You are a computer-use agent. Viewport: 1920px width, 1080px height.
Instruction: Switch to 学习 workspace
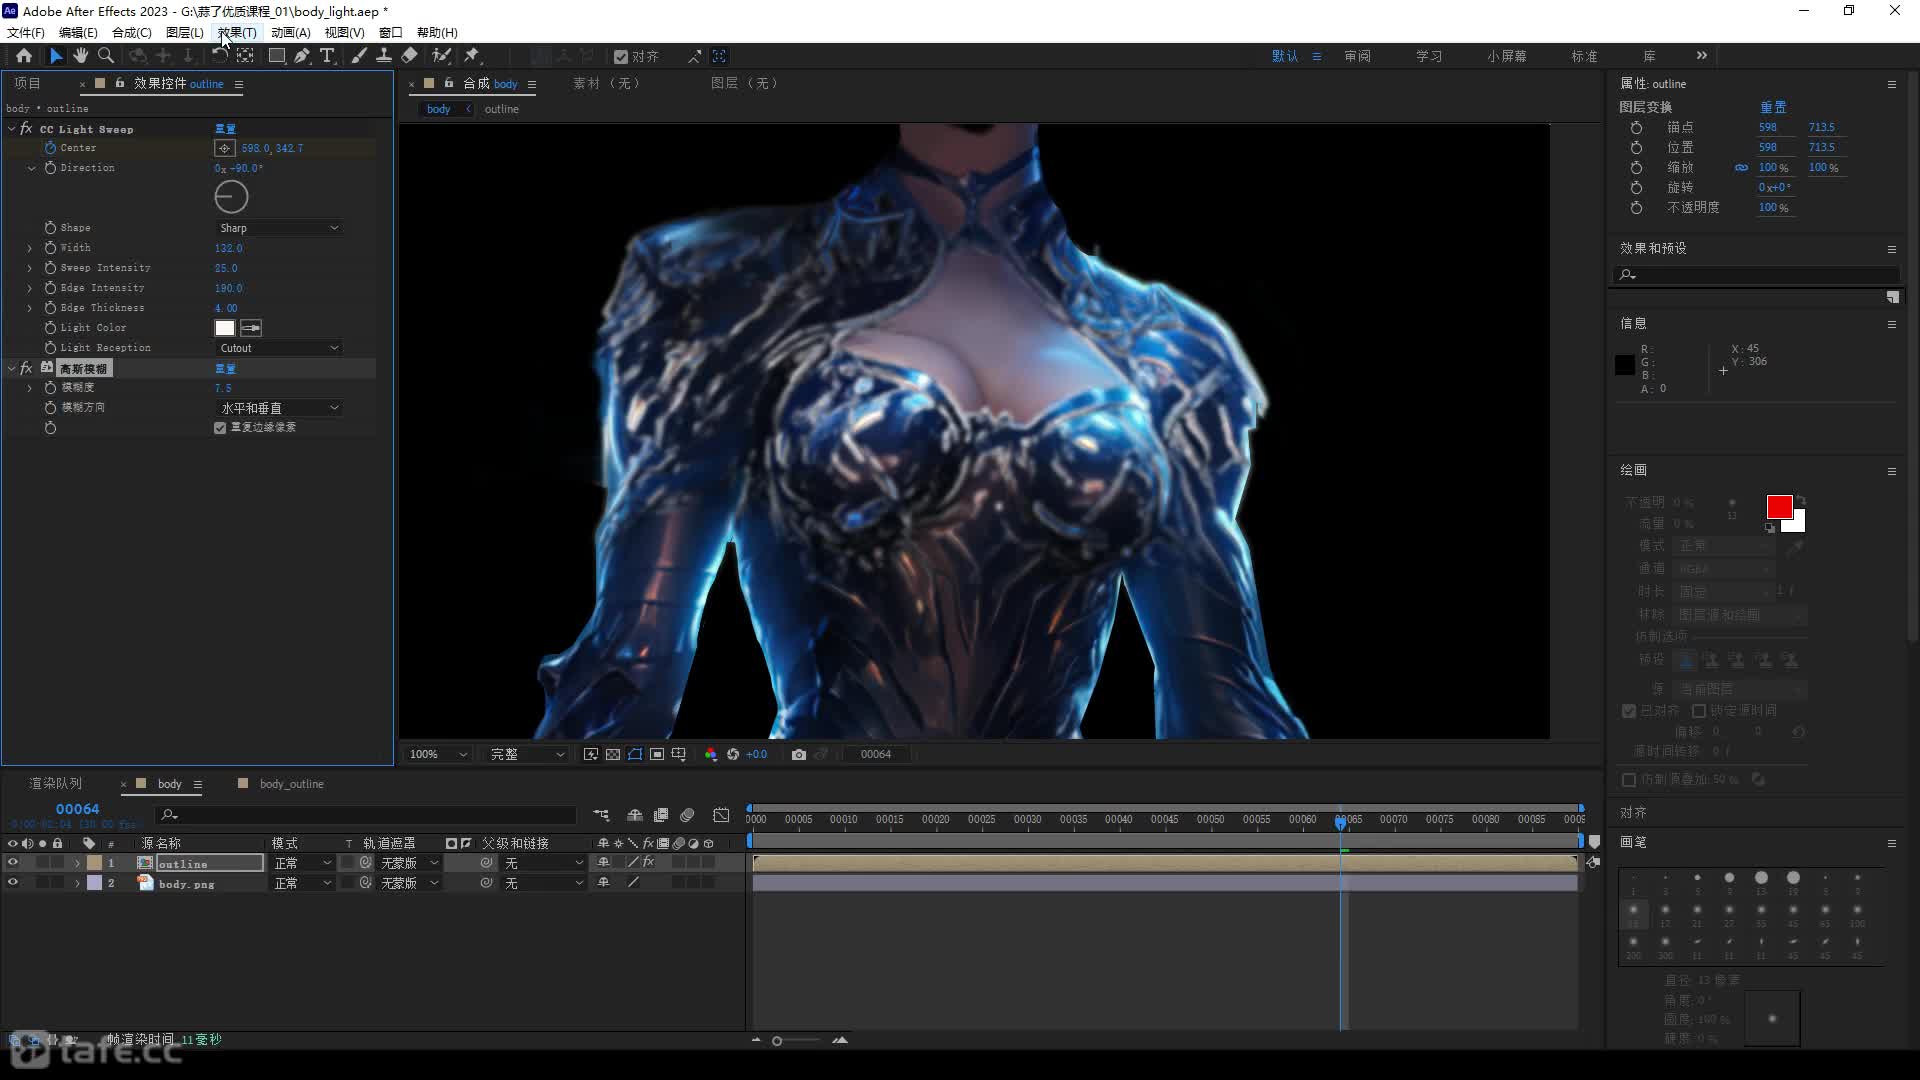(x=1429, y=56)
